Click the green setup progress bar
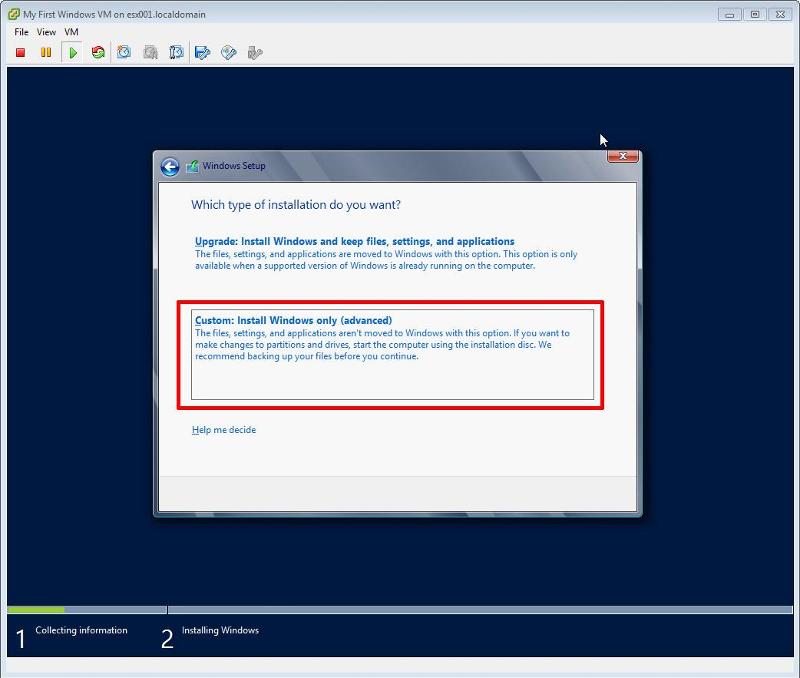This screenshot has height=678, width=800. (x=36, y=610)
